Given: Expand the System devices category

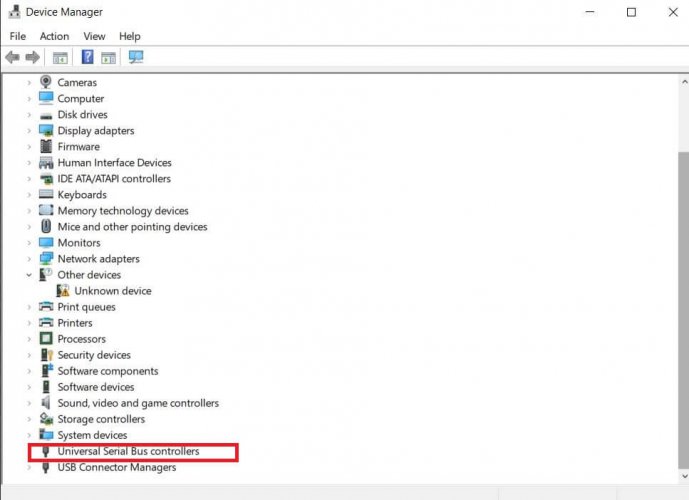Looking at the screenshot, I should tap(29, 435).
